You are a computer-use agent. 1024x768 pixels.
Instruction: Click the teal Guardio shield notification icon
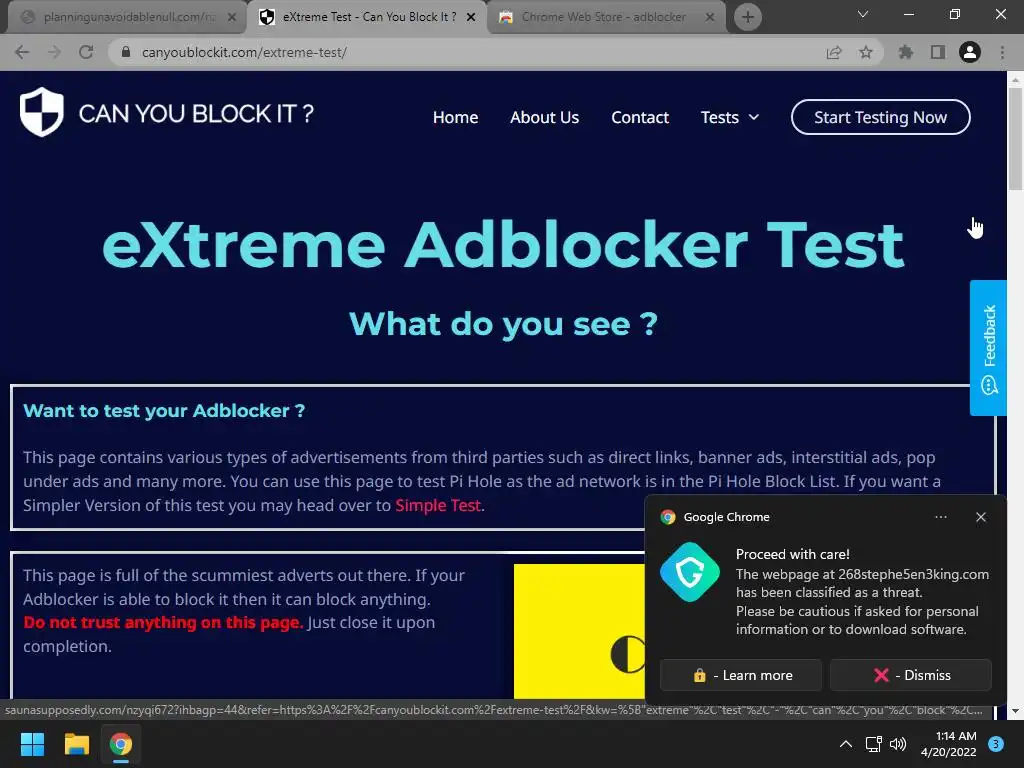pos(690,572)
